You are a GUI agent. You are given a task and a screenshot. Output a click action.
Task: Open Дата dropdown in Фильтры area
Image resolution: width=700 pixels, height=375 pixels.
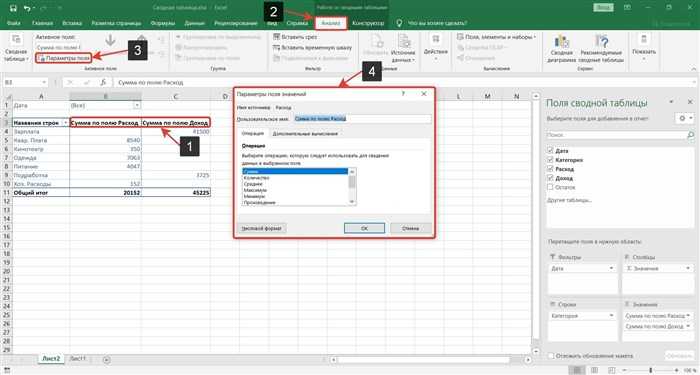point(612,269)
